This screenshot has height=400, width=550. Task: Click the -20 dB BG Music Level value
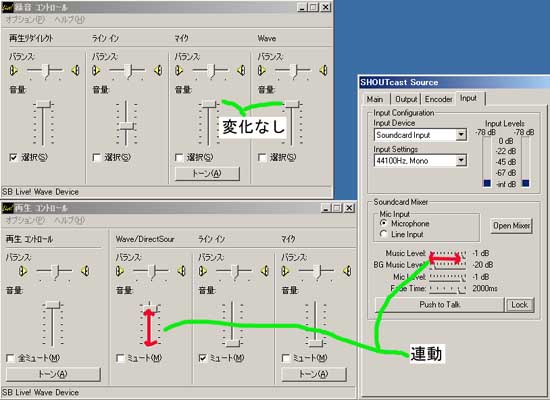point(483,265)
